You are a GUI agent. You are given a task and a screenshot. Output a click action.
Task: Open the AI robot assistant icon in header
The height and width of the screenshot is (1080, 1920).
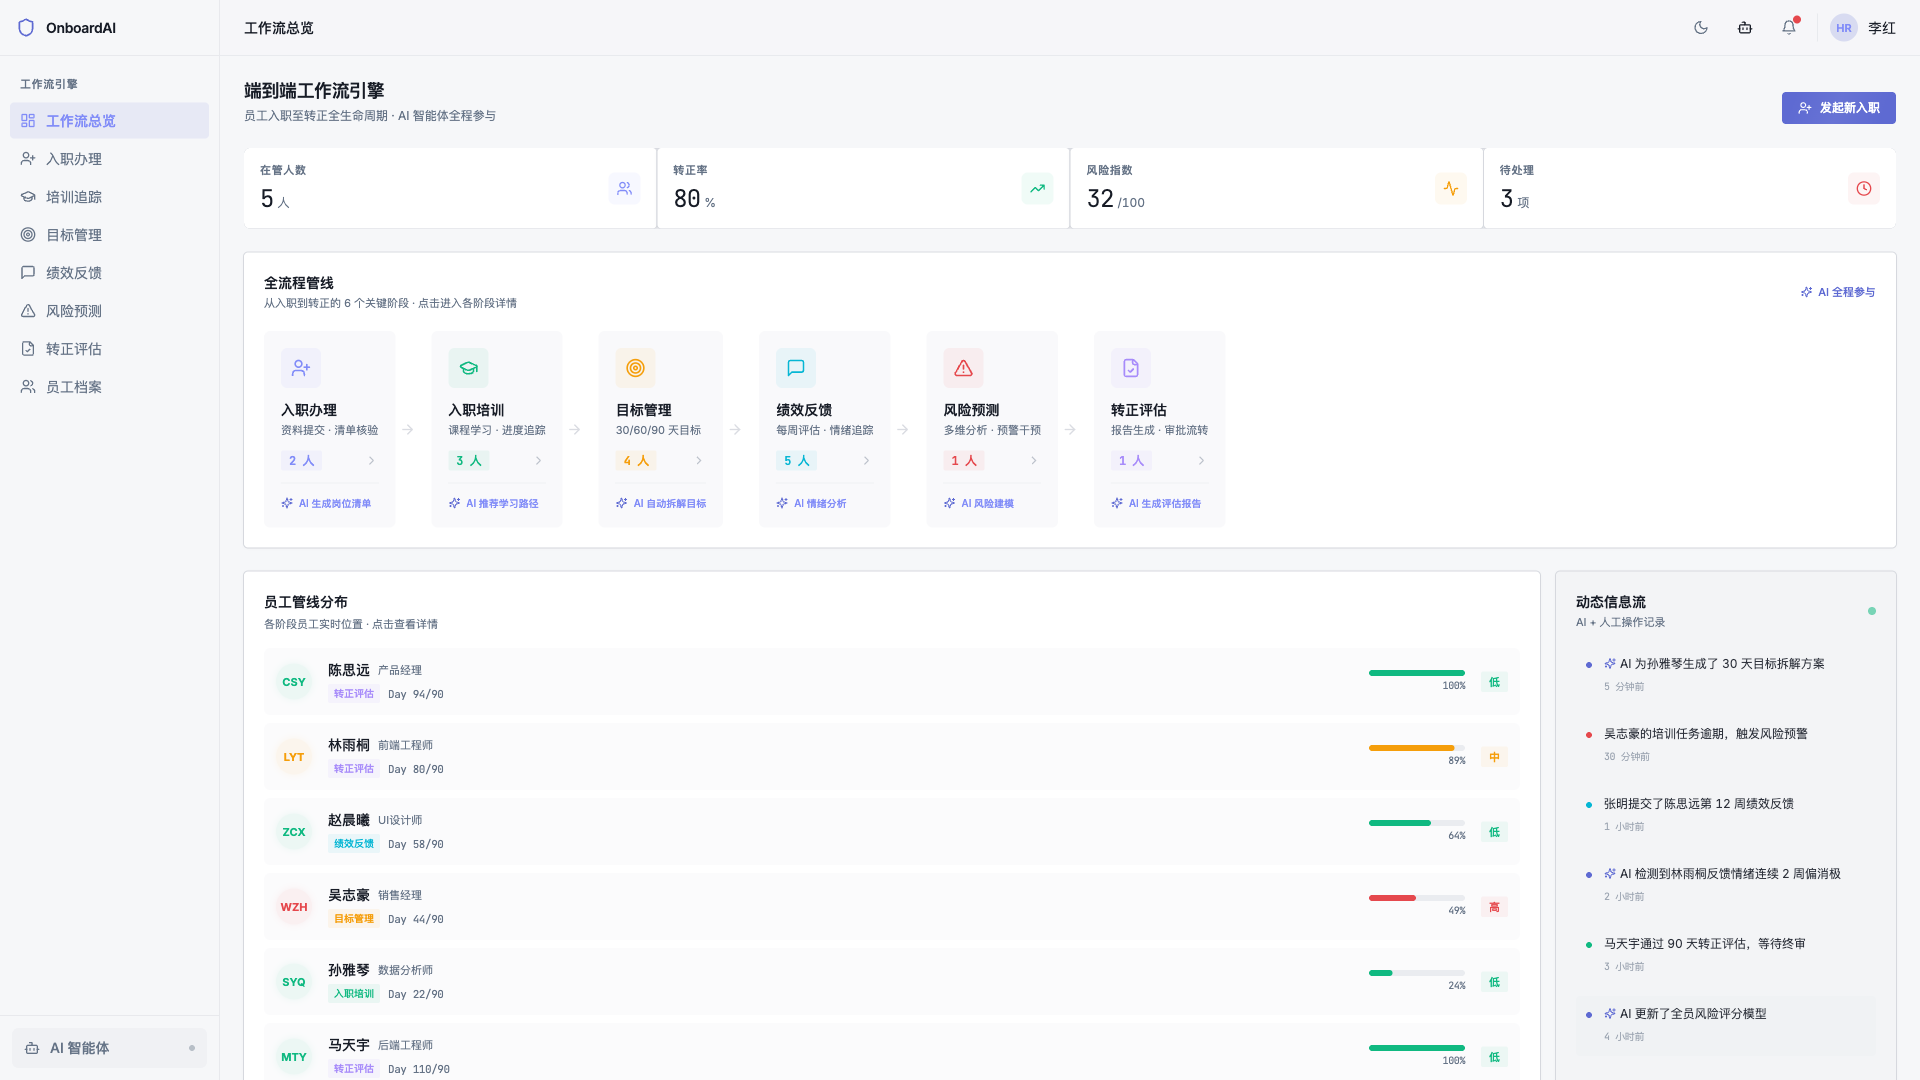[1745, 28]
